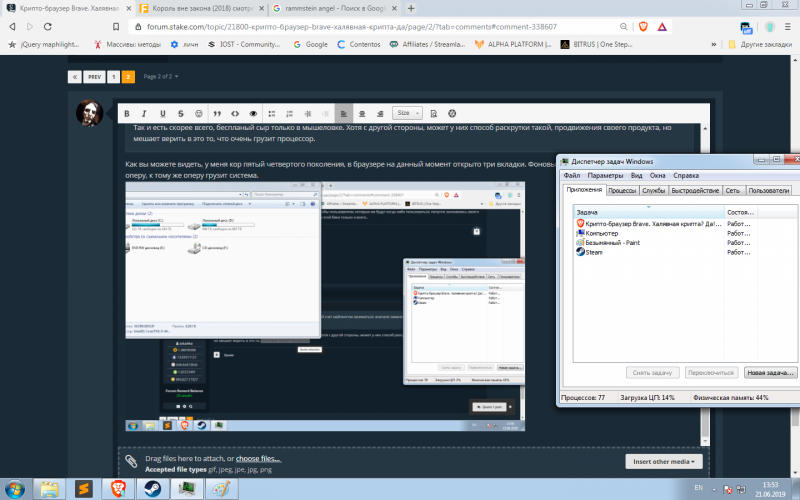Screen dimensions: 800x500
Task: Click the Brave Rewards triangle icon
Action: 662,27
